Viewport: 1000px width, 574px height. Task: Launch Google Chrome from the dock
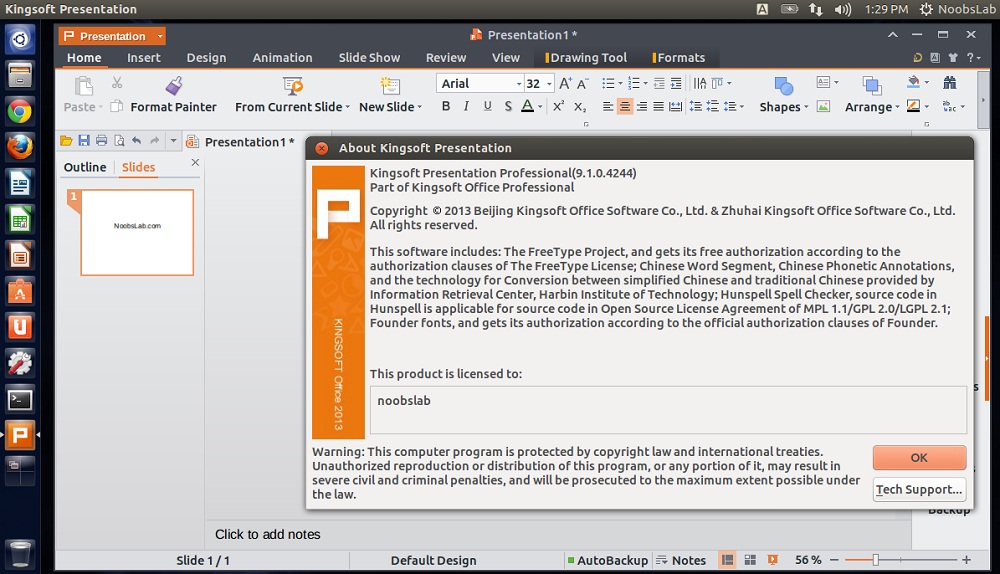(20, 112)
